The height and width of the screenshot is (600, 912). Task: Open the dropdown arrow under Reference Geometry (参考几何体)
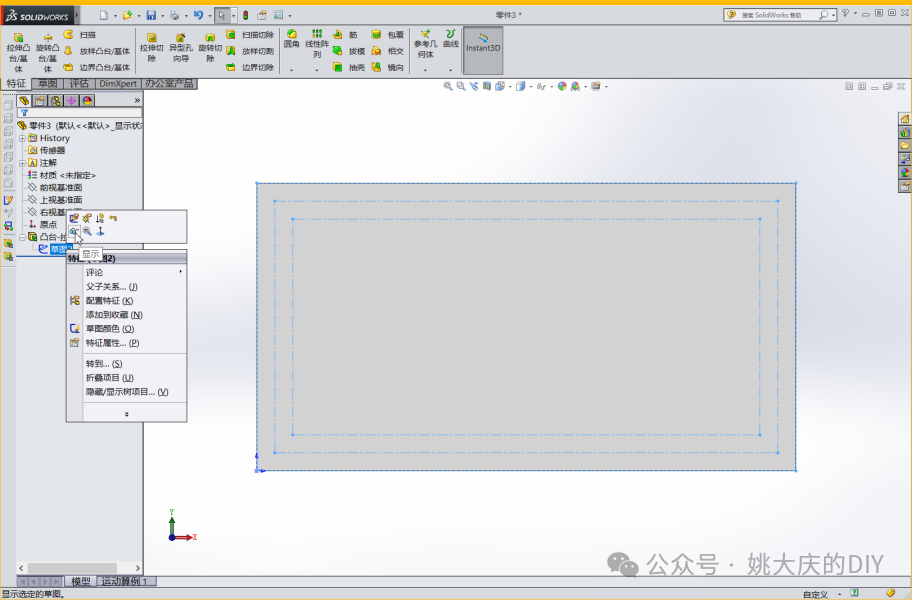tap(425, 70)
